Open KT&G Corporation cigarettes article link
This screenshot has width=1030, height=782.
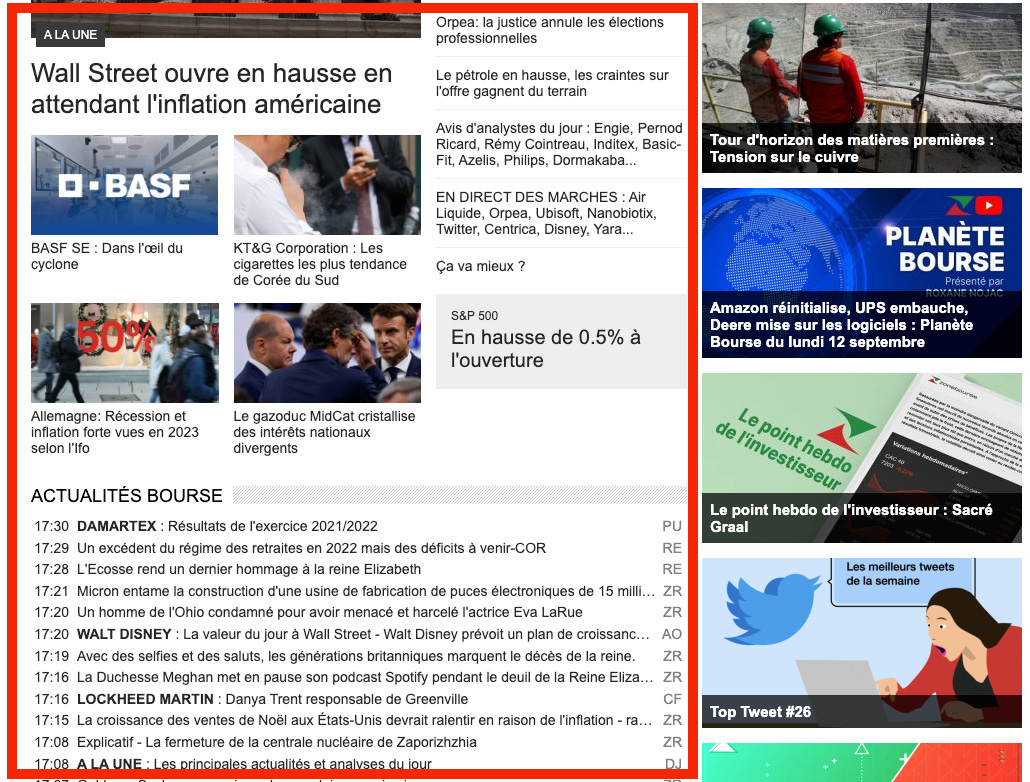click(x=320, y=264)
